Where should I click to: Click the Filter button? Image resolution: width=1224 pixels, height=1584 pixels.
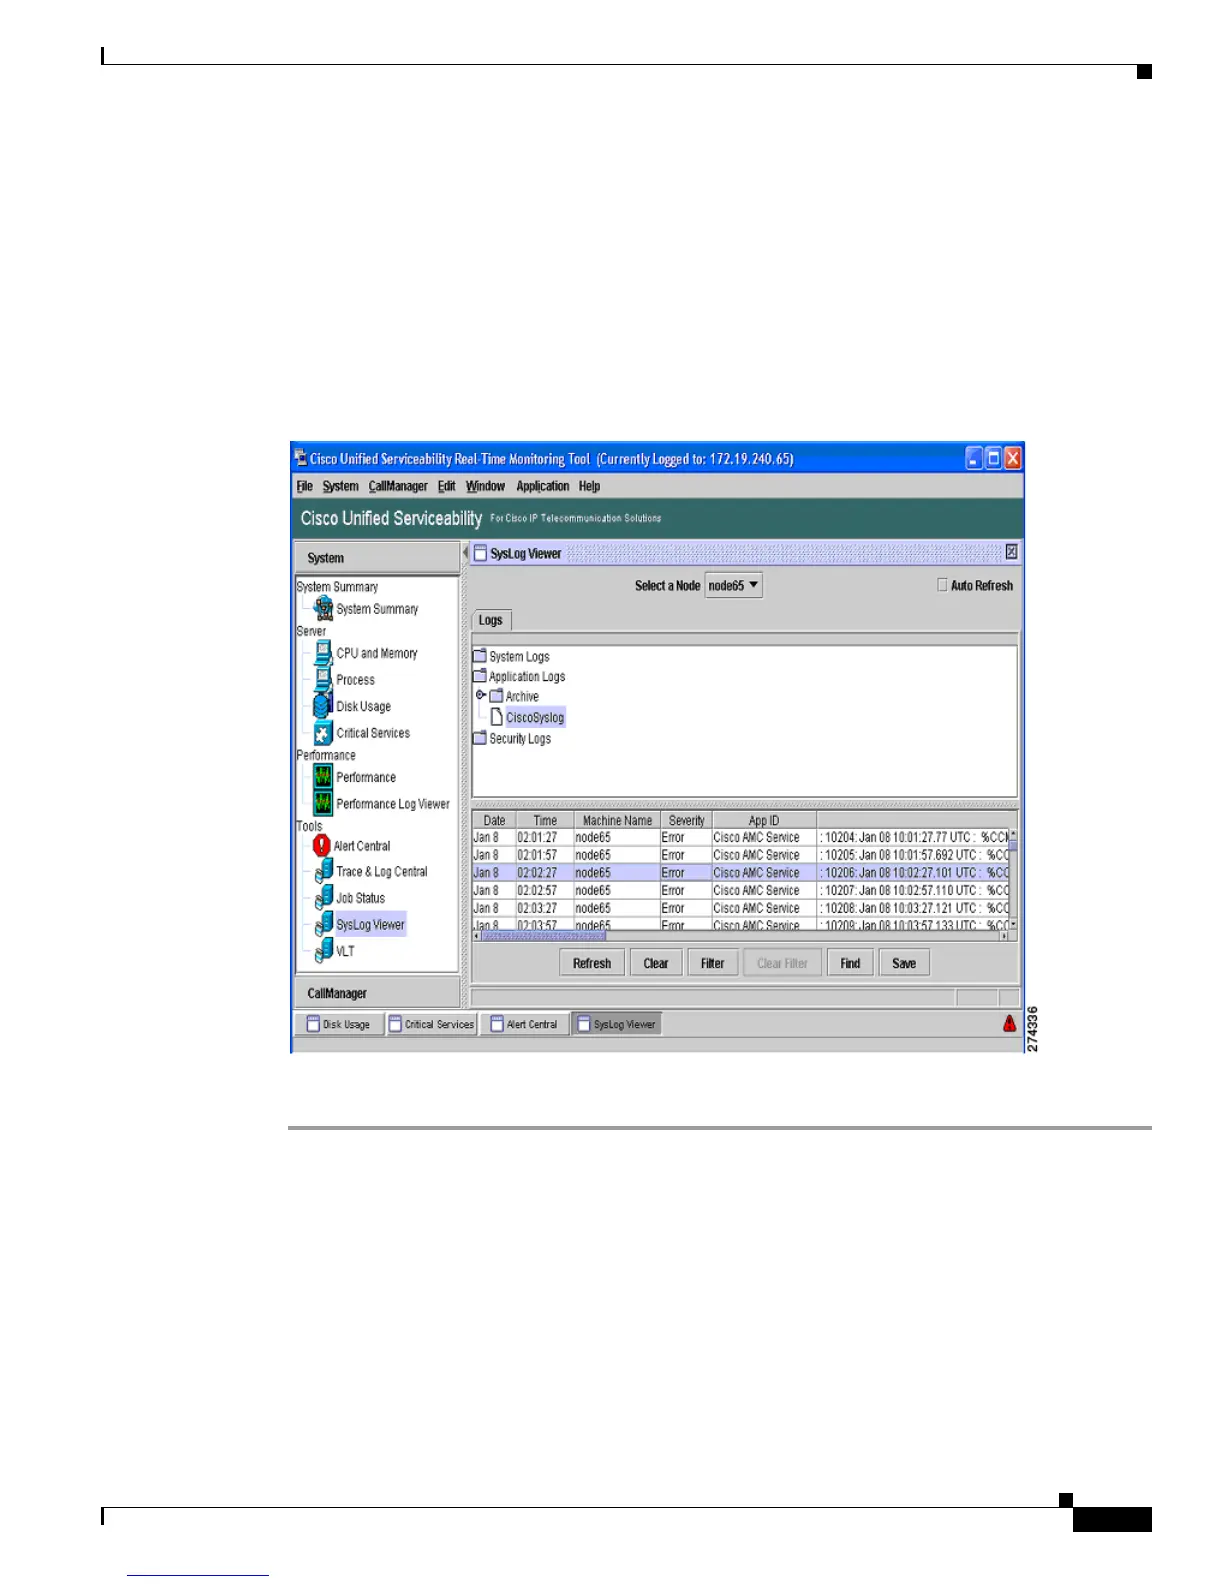(712, 963)
